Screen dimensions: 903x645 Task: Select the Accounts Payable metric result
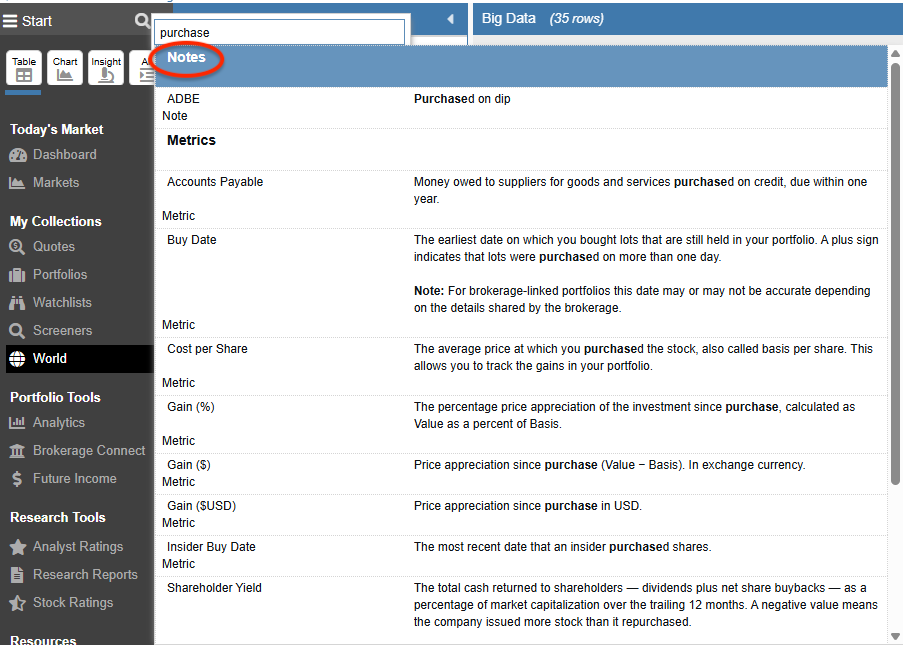[521, 199]
